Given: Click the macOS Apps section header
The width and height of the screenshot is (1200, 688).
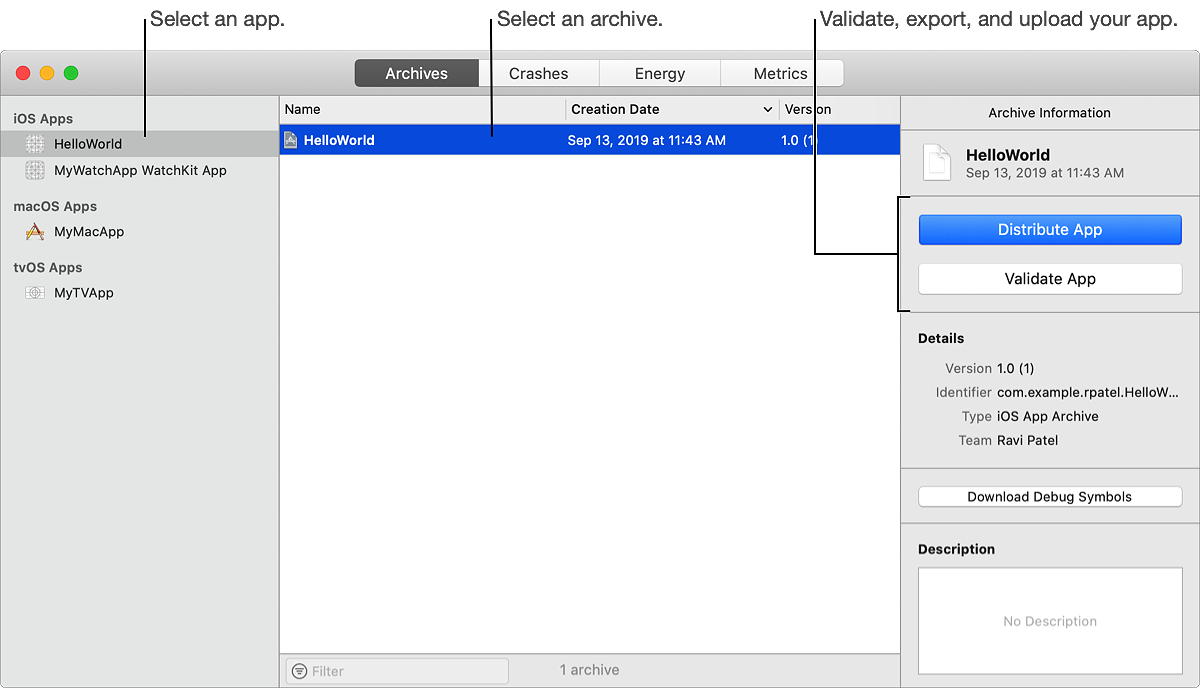Looking at the screenshot, I should pyautogui.click(x=55, y=207).
